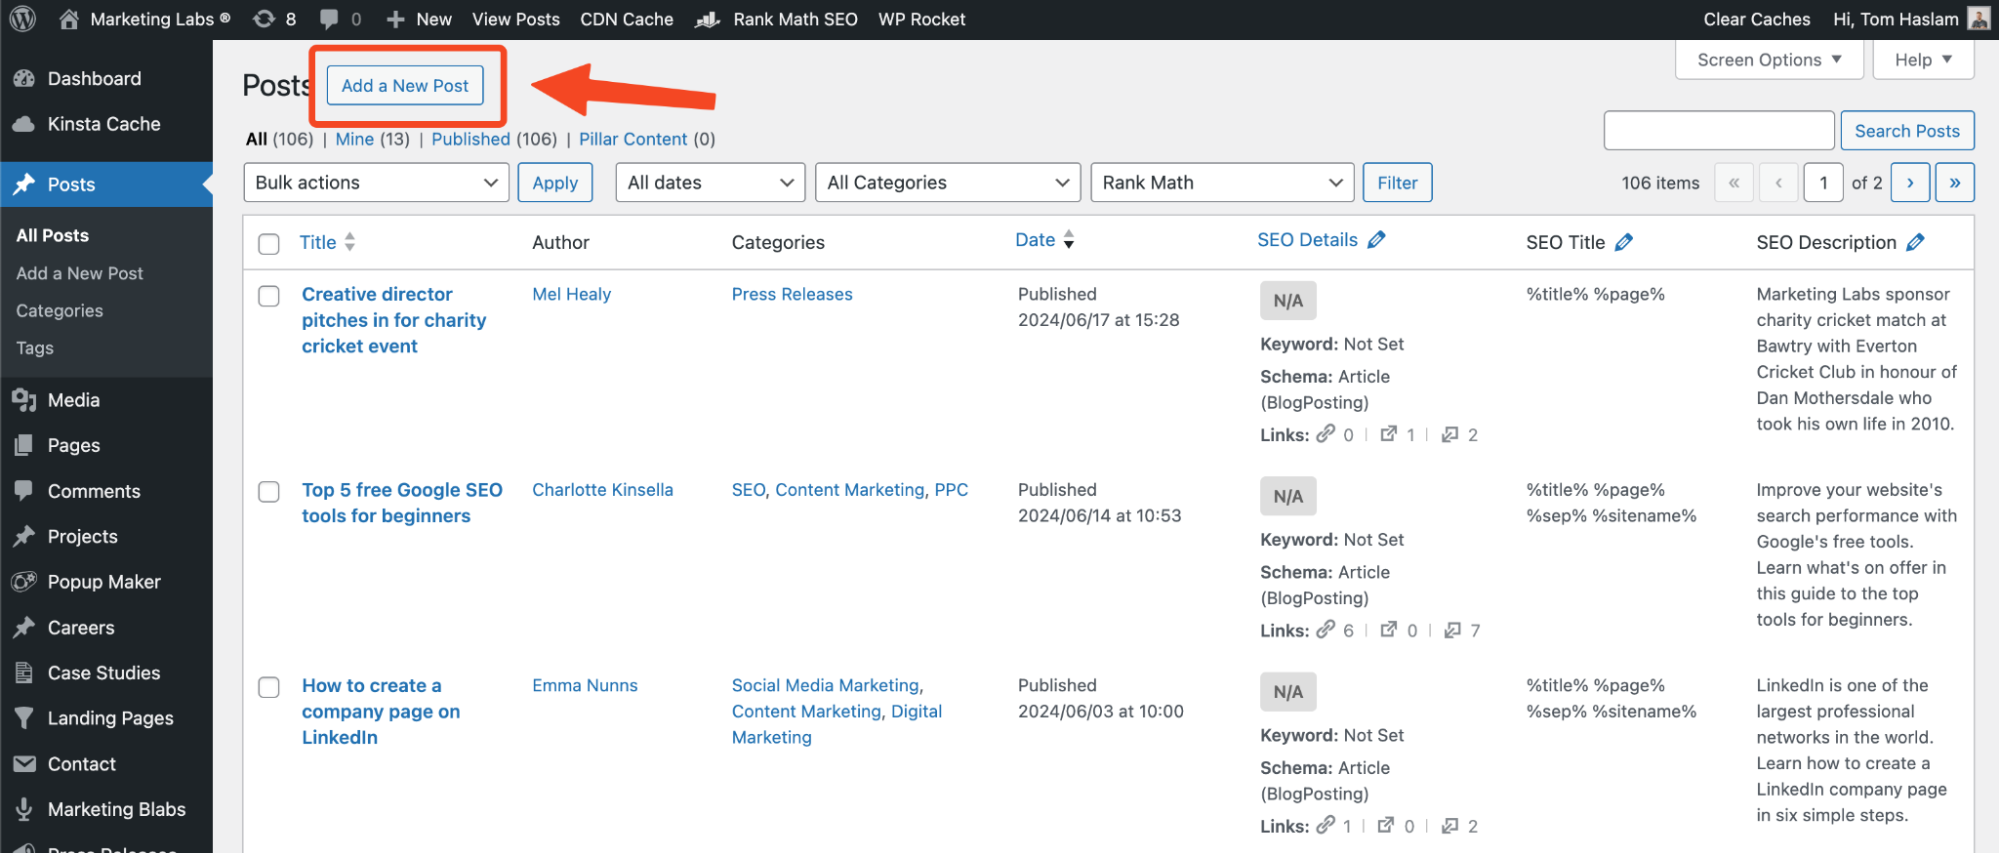Click the pencil icon beside SEO Description

point(1915,242)
